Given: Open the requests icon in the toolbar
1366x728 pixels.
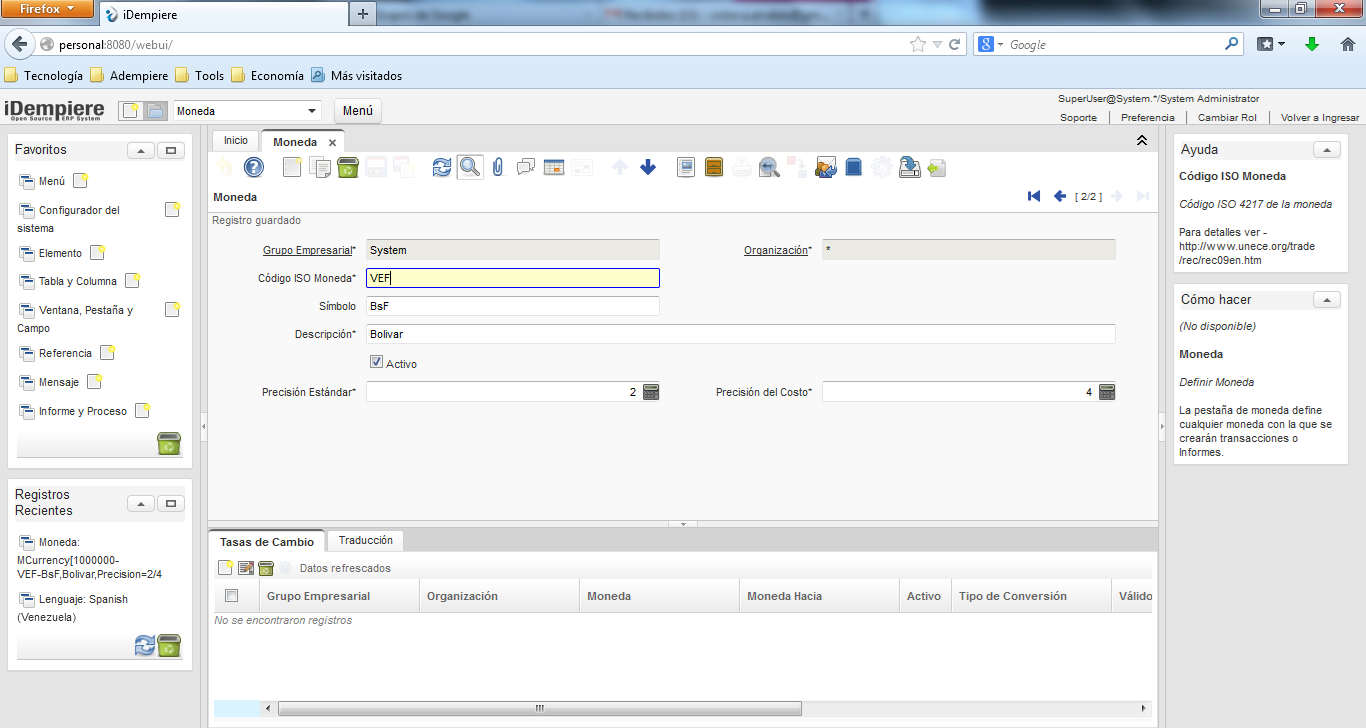Looking at the screenshot, I should (826, 167).
